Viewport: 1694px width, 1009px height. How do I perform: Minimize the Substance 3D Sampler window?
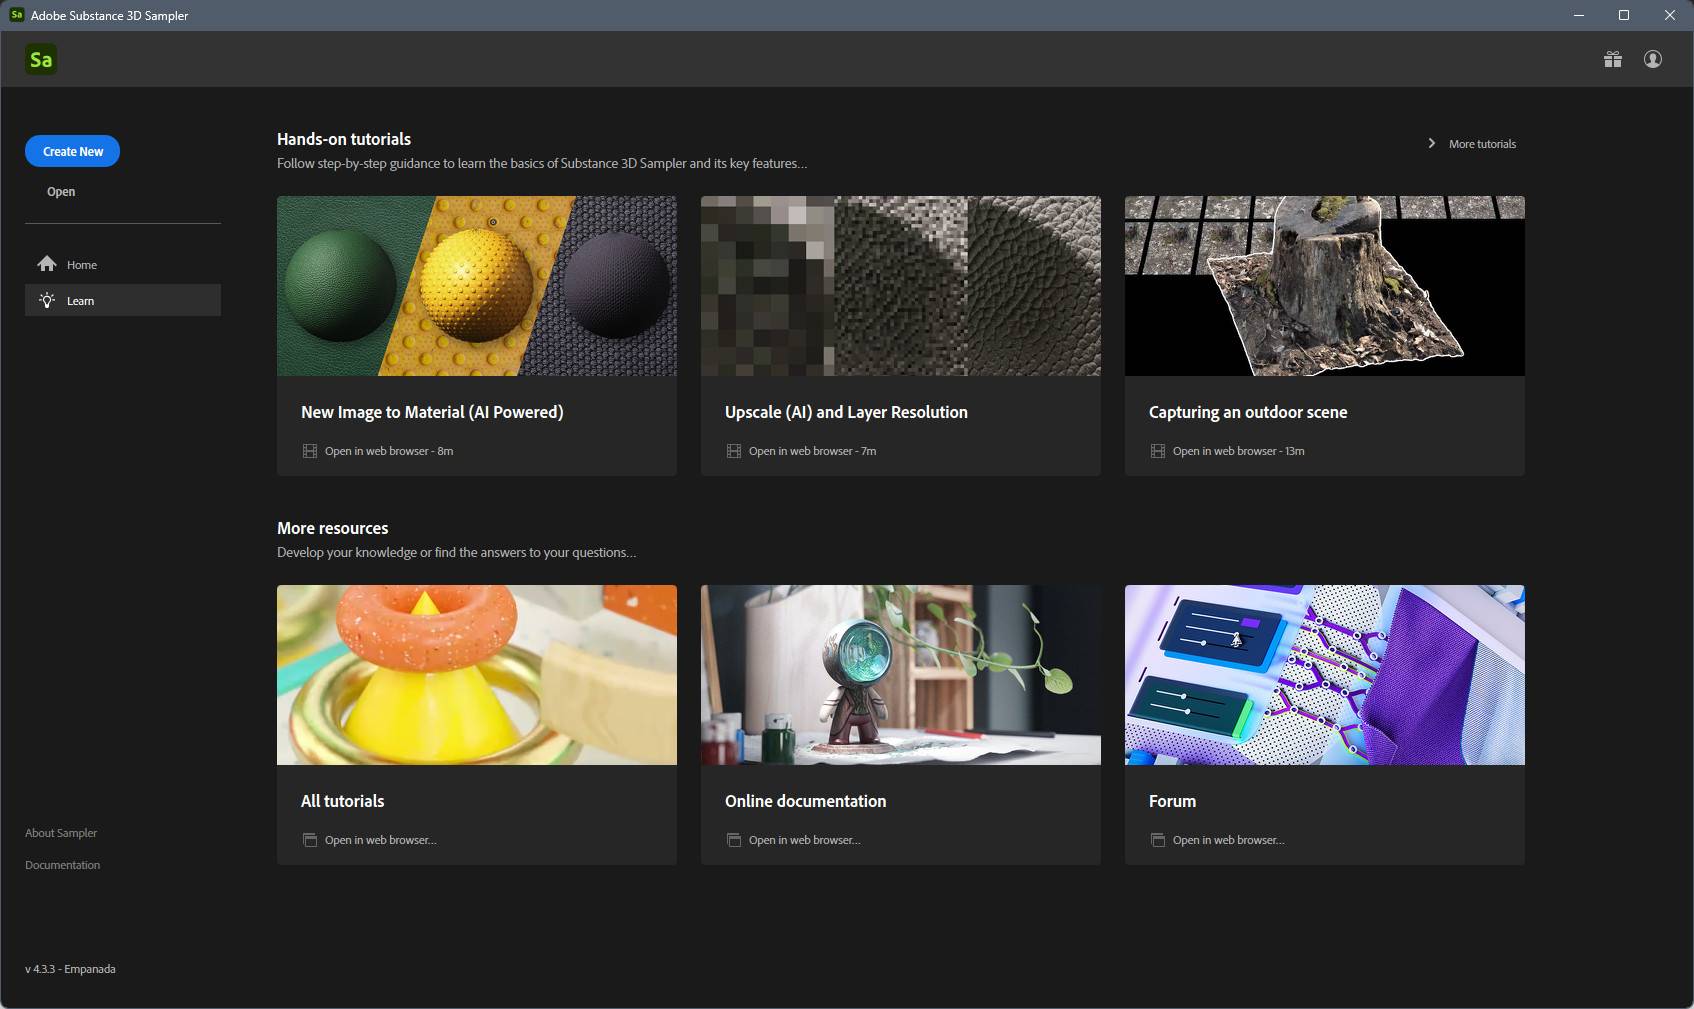point(1578,15)
